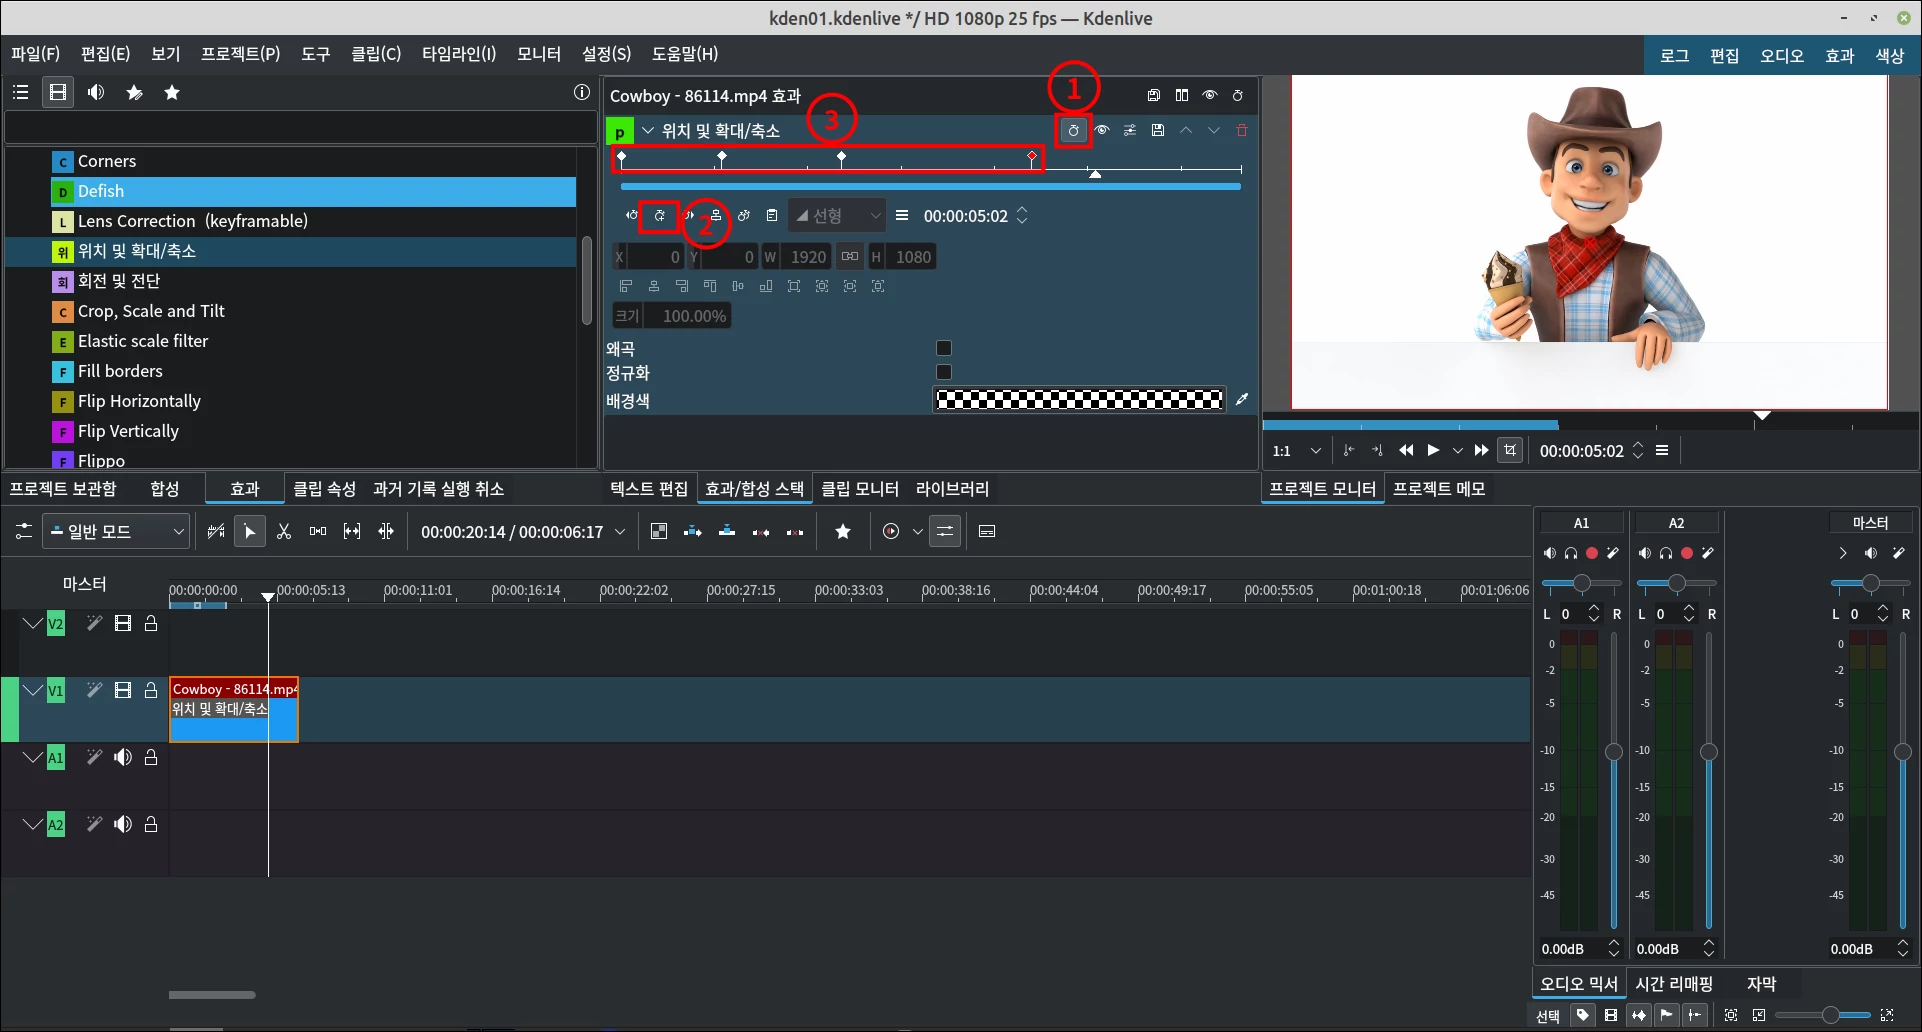Lock the V2 track
1922x1032 pixels.
tap(151, 624)
